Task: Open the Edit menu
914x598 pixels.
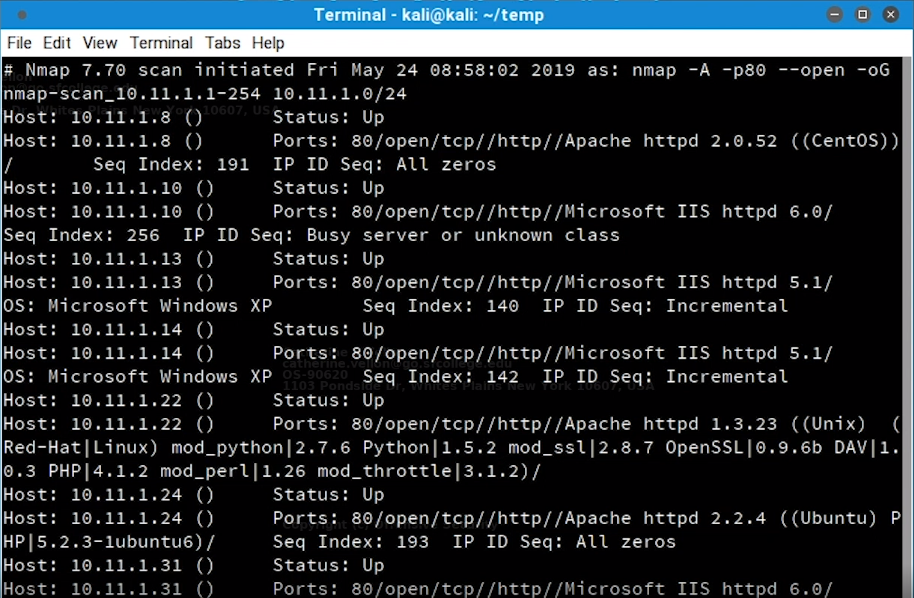Action: click(57, 43)
